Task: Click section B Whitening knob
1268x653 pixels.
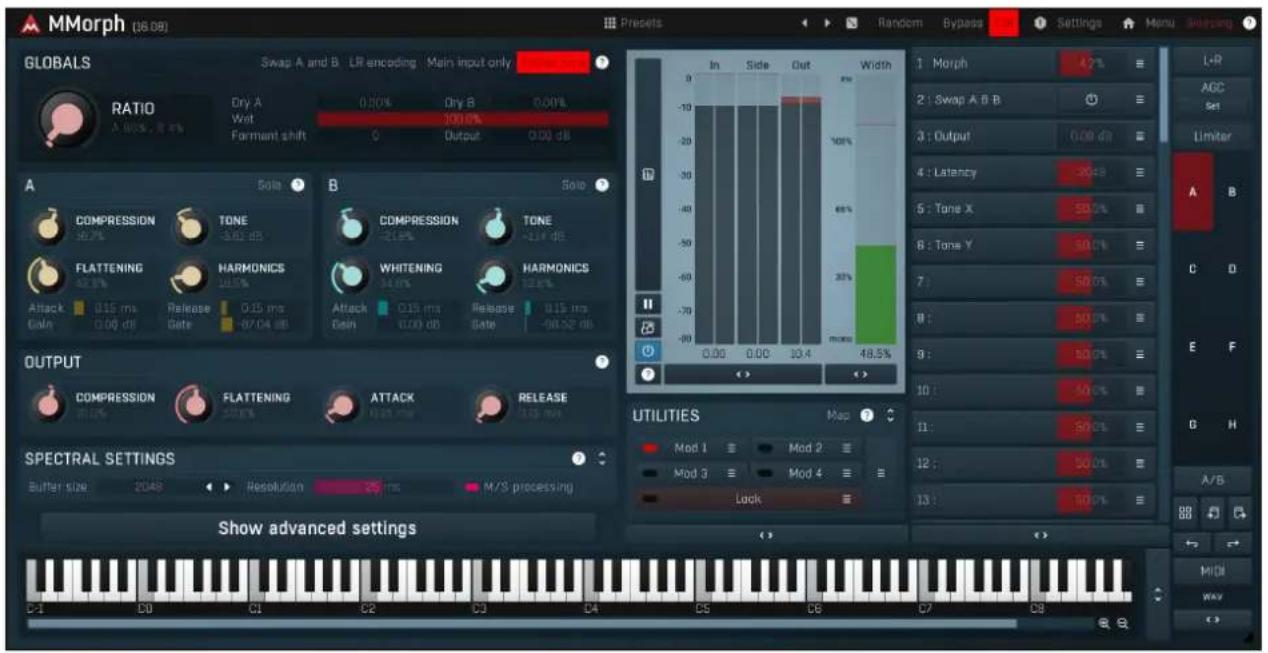Action: (350, 275)
